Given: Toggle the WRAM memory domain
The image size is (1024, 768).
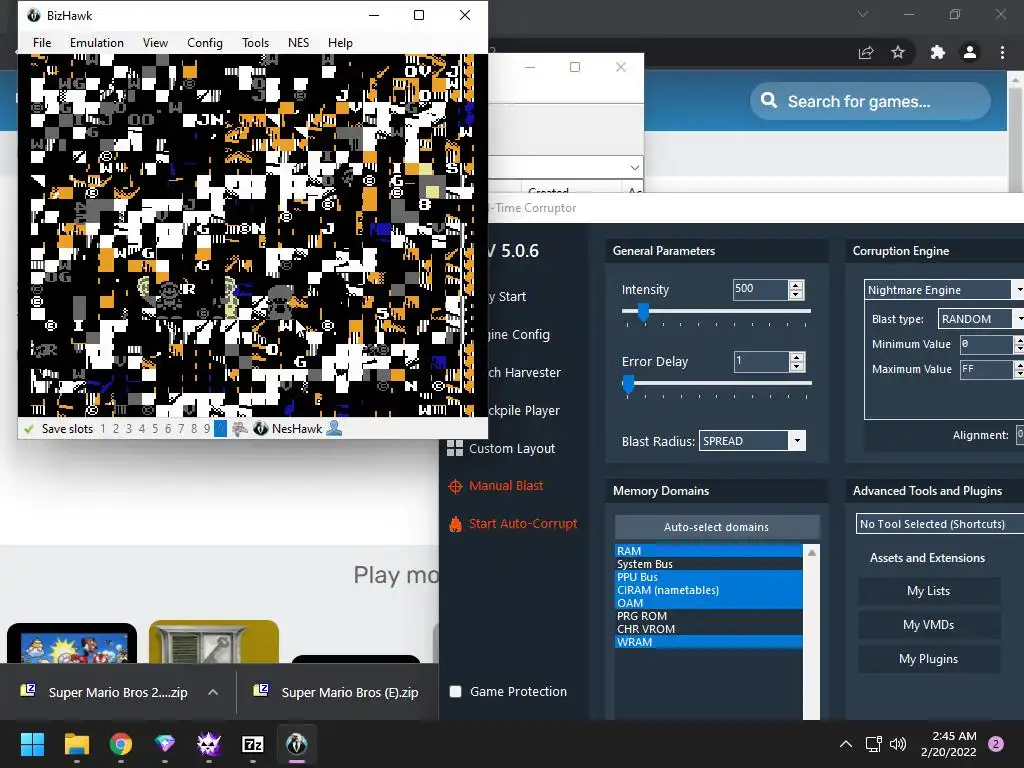Looking at the screenshot, I should (x=709, y=643).
